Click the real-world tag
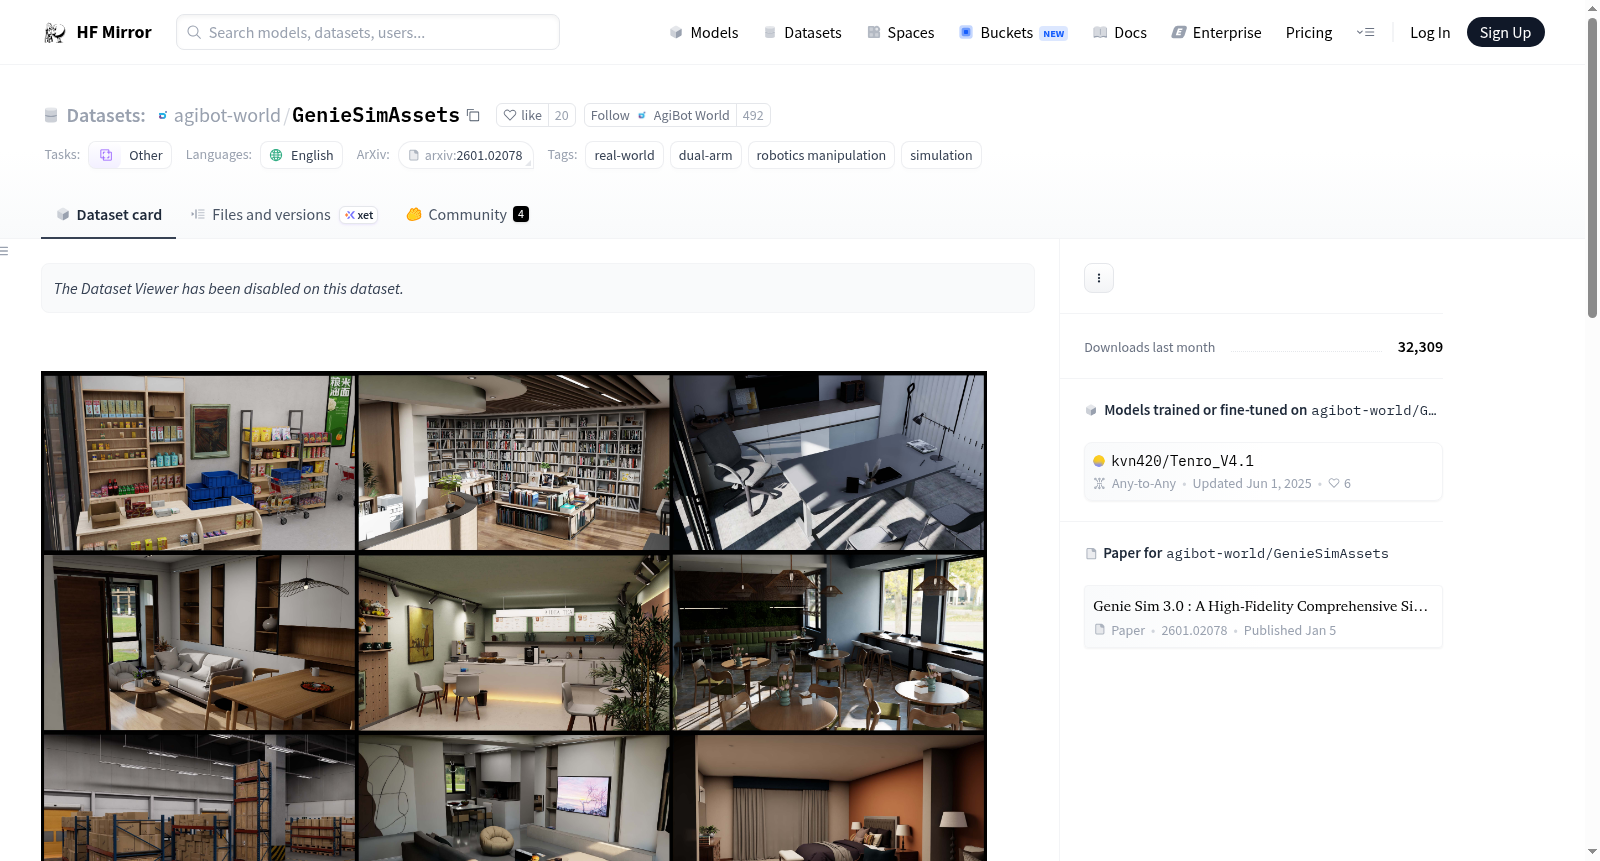1600x861 pixels. (624, 155)
